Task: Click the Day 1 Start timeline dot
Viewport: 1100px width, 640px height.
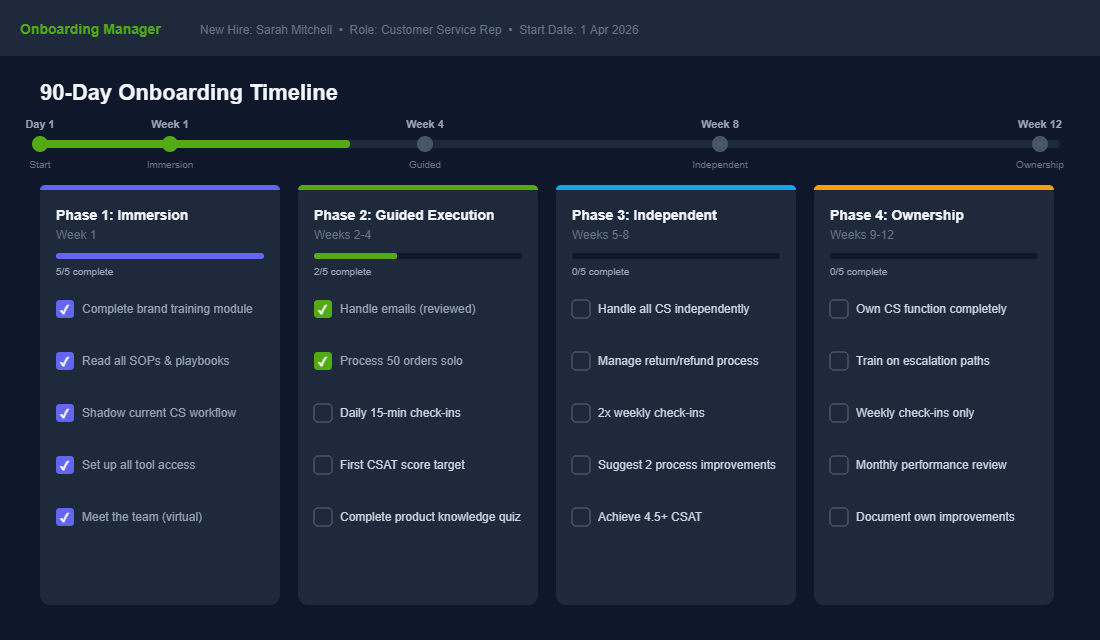Action: [40, 144]
